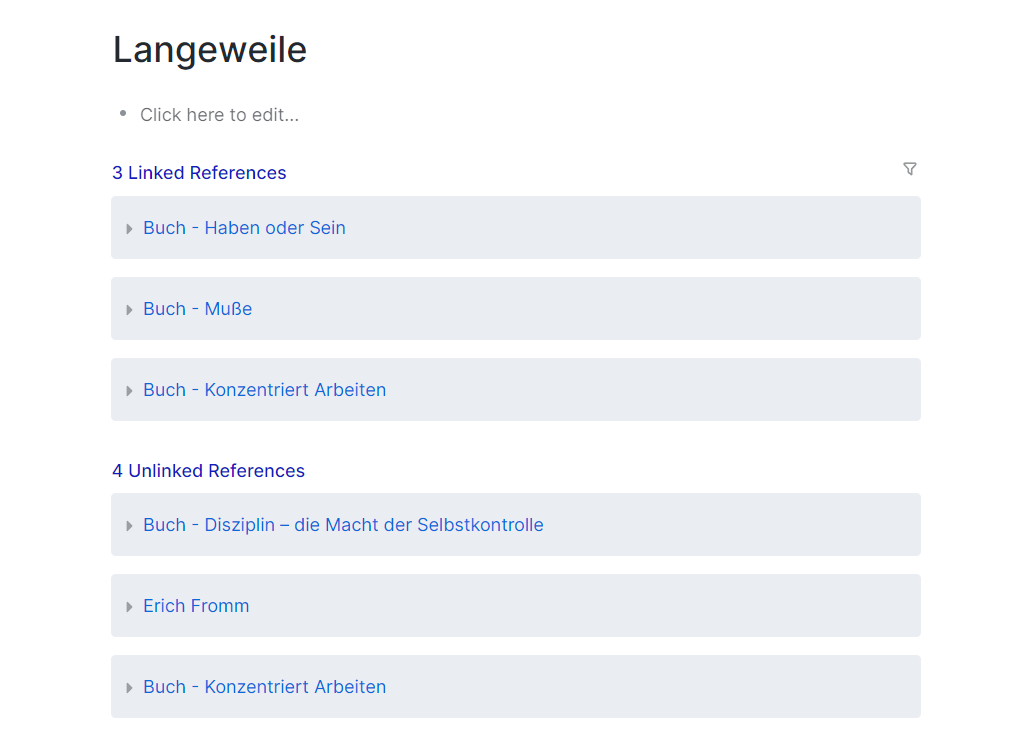The height and width of the screenshot is (745, 1015).
Task: Collapse the 3 Linked References section
Action: click(x=199, y=173)
